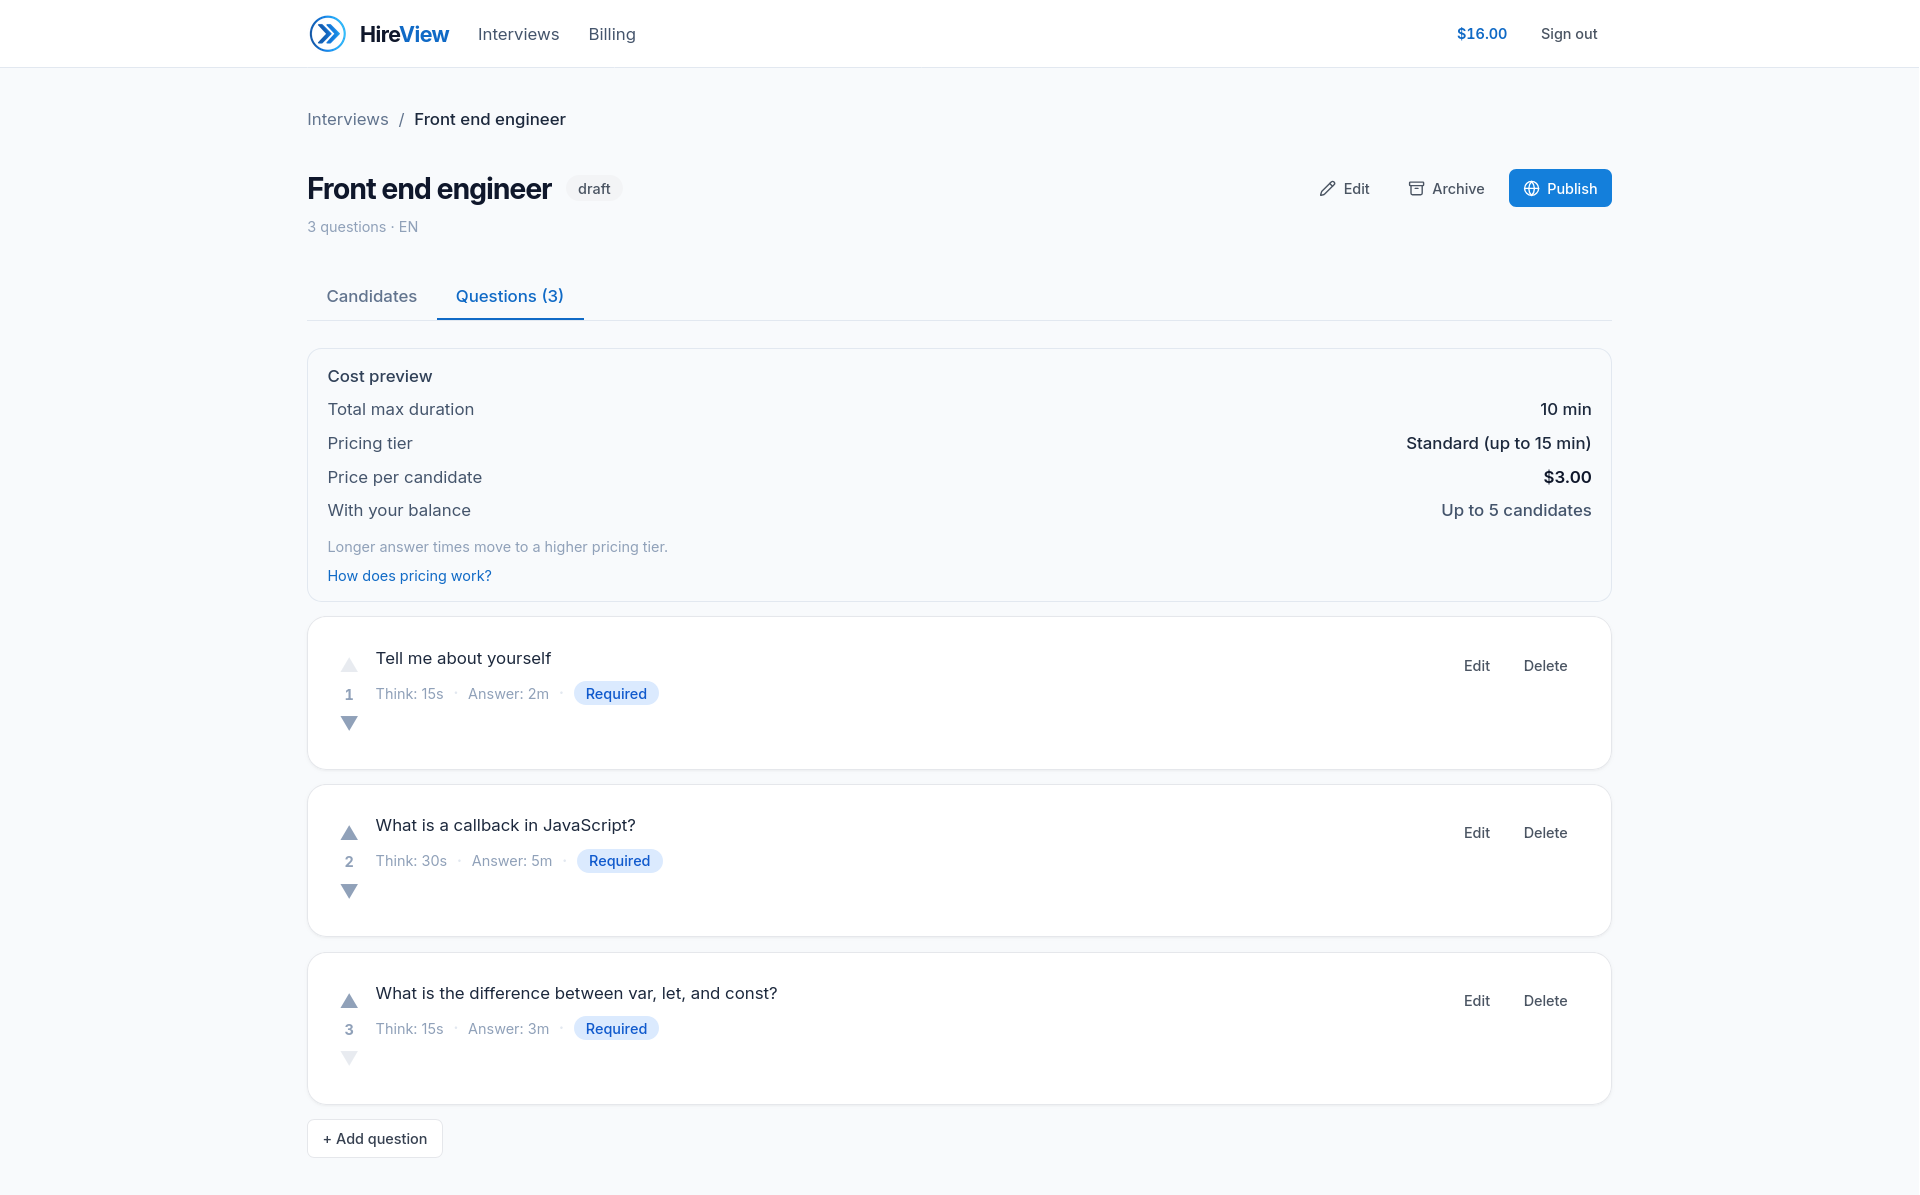Toggle the Required badge on question 1
The height and width of the screenshot is (1195, 1920).
tap(615, 693)
